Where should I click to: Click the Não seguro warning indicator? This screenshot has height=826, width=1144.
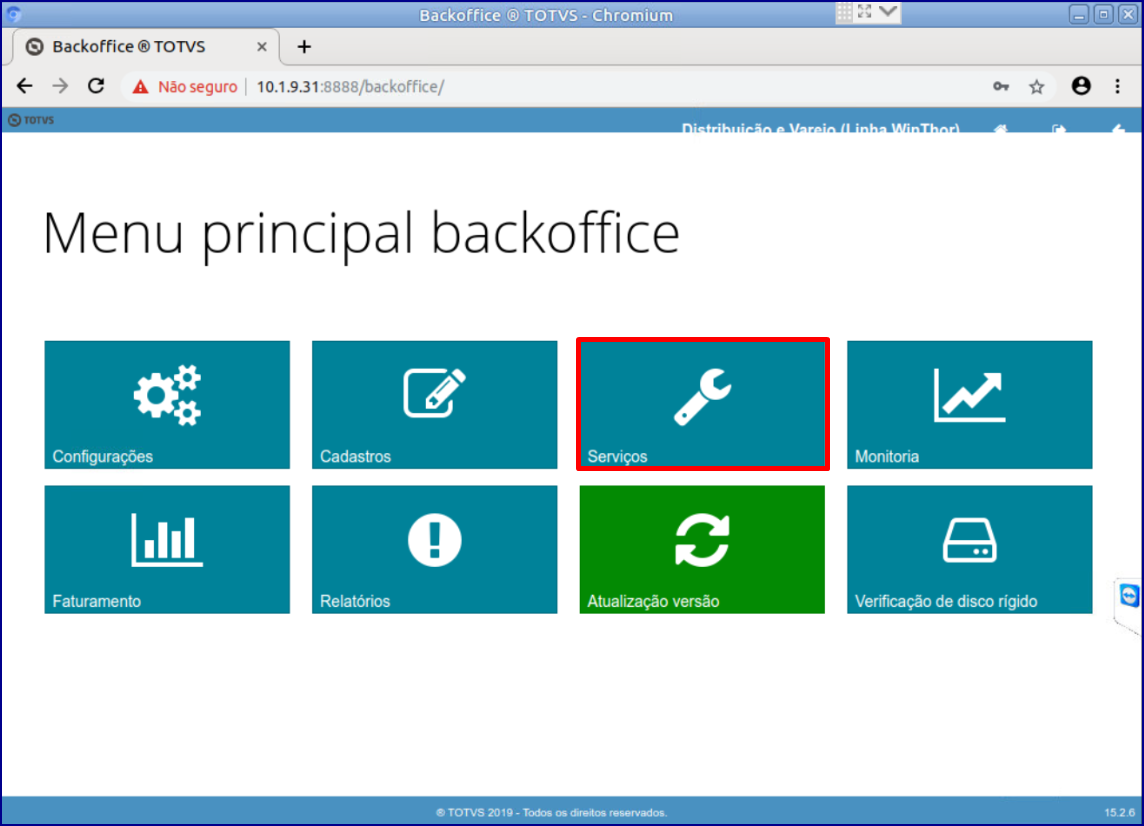click(185, 87)
